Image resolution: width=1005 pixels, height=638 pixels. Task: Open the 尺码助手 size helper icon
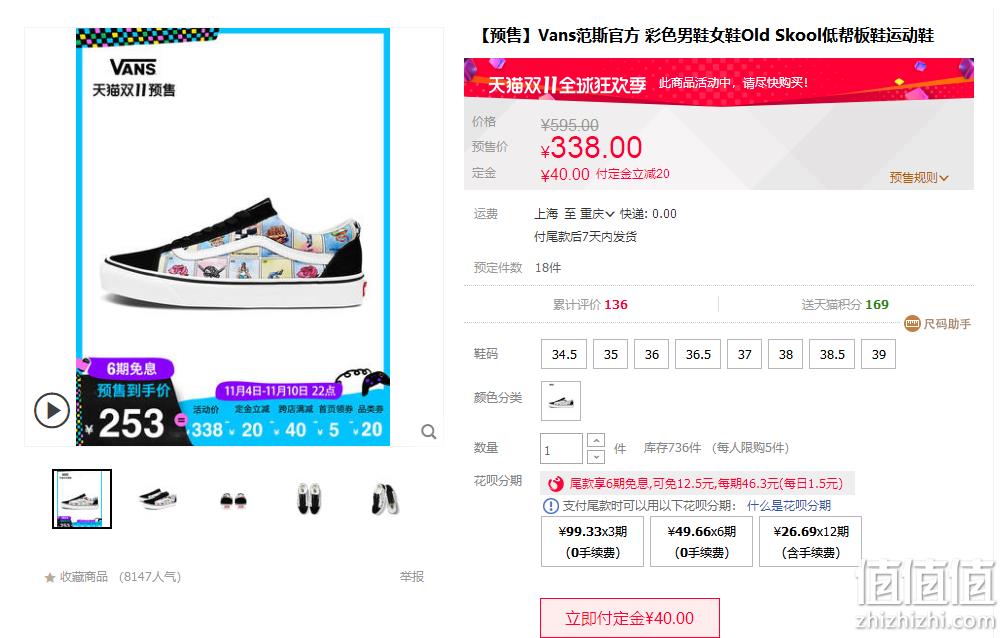912,324
